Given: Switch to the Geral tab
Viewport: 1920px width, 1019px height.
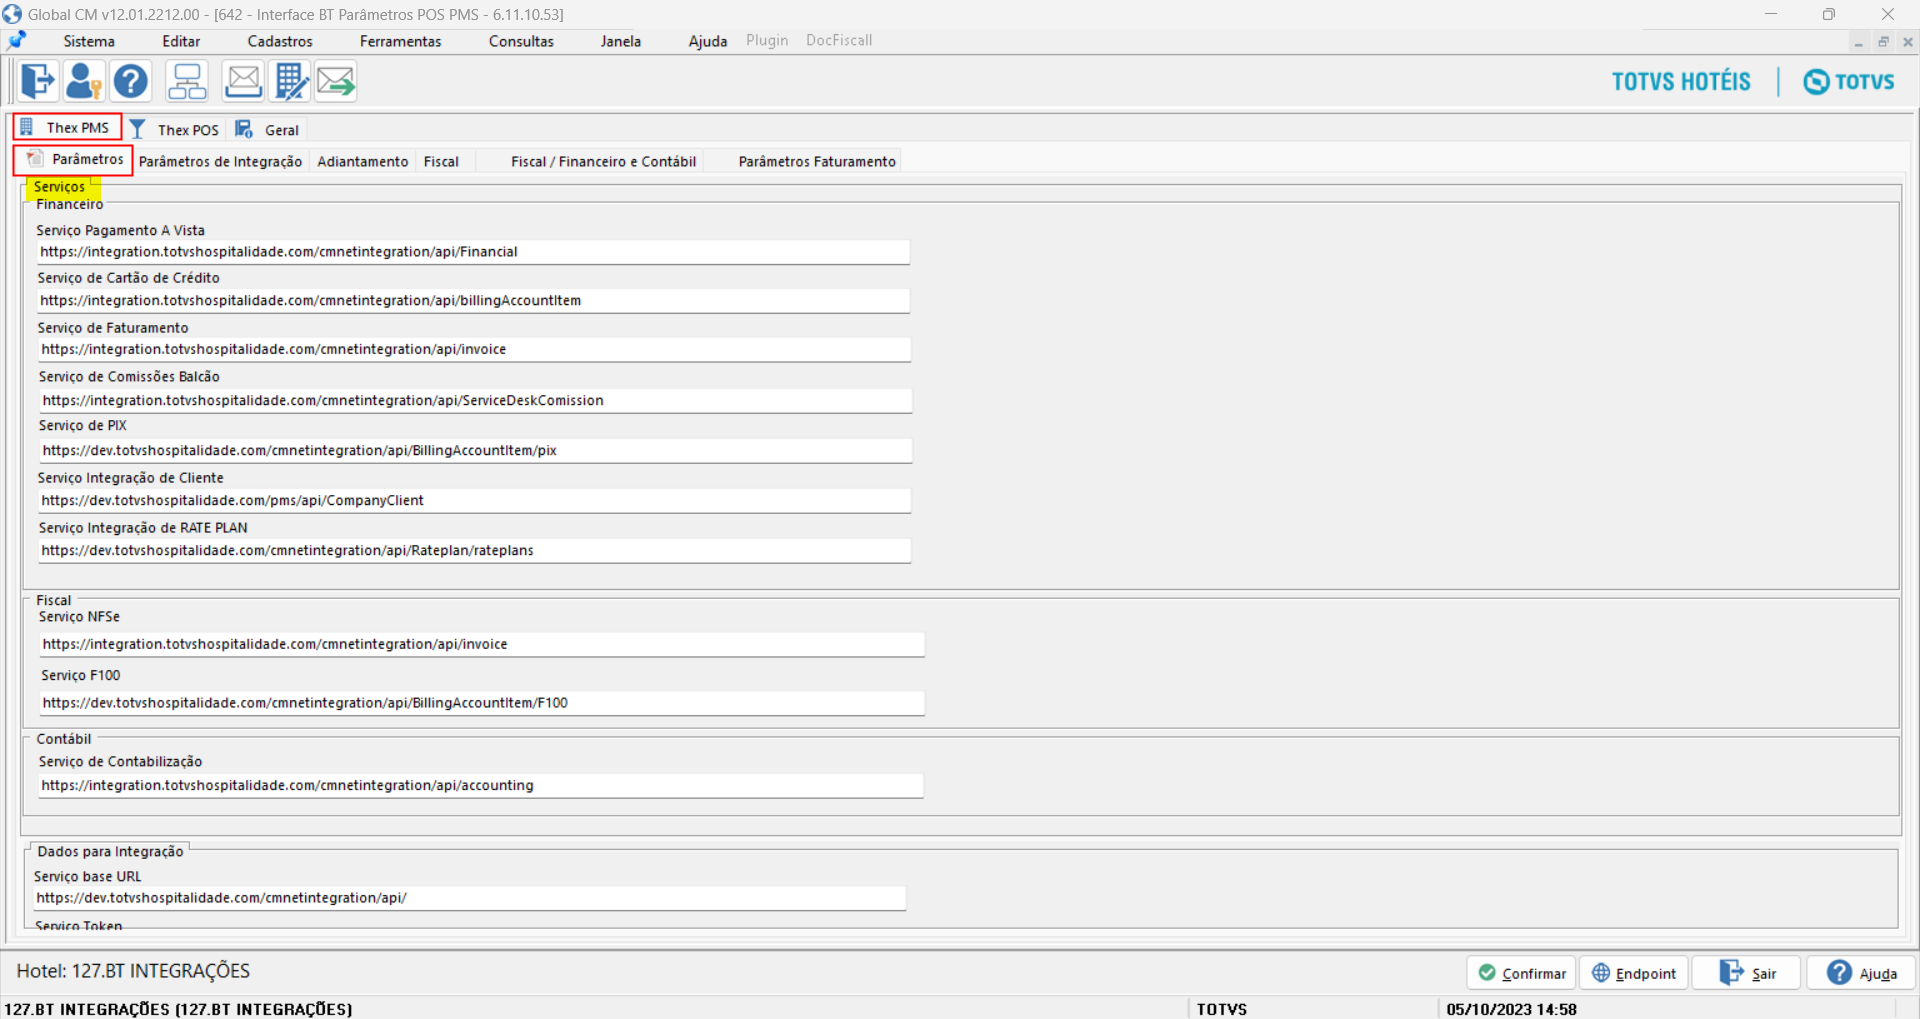Looking at the screenshot, I should pos(268,129).
